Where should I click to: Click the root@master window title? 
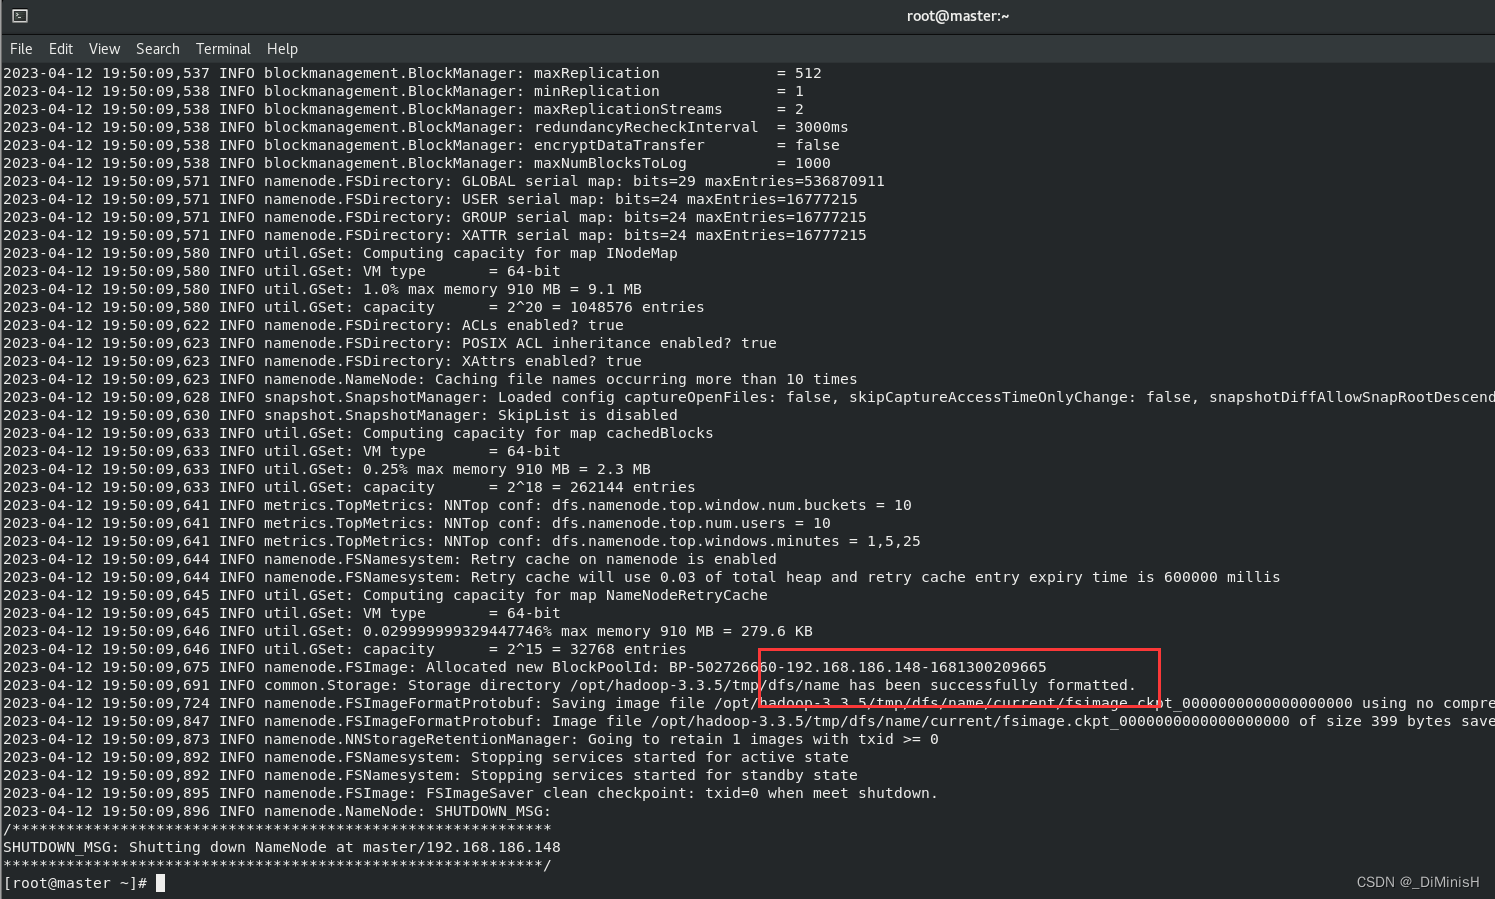coord(957,16)
